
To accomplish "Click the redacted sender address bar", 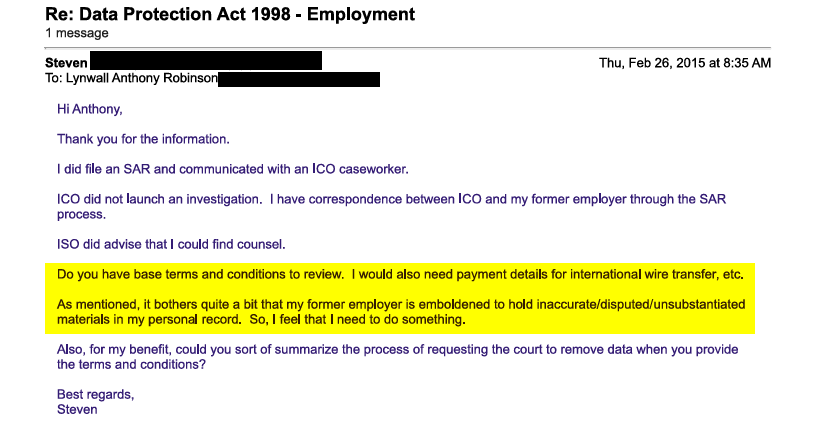I will [x=206, y=60].
